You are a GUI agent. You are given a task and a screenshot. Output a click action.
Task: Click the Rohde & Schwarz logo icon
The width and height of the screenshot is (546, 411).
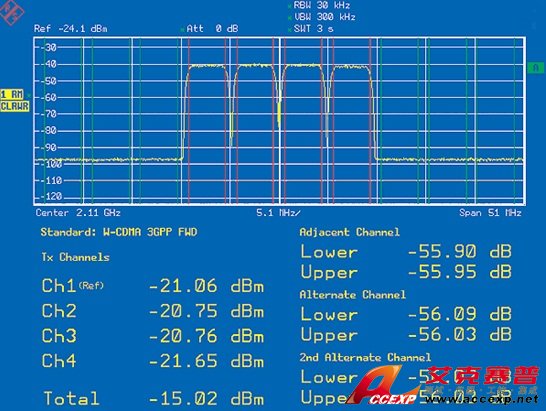point(11,11)
